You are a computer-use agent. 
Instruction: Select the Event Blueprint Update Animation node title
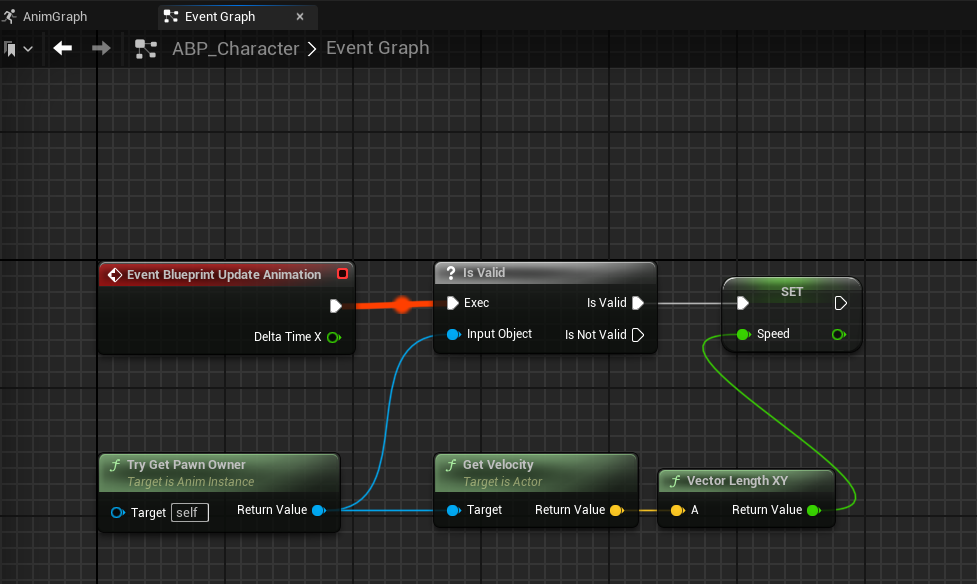point(224,275)
